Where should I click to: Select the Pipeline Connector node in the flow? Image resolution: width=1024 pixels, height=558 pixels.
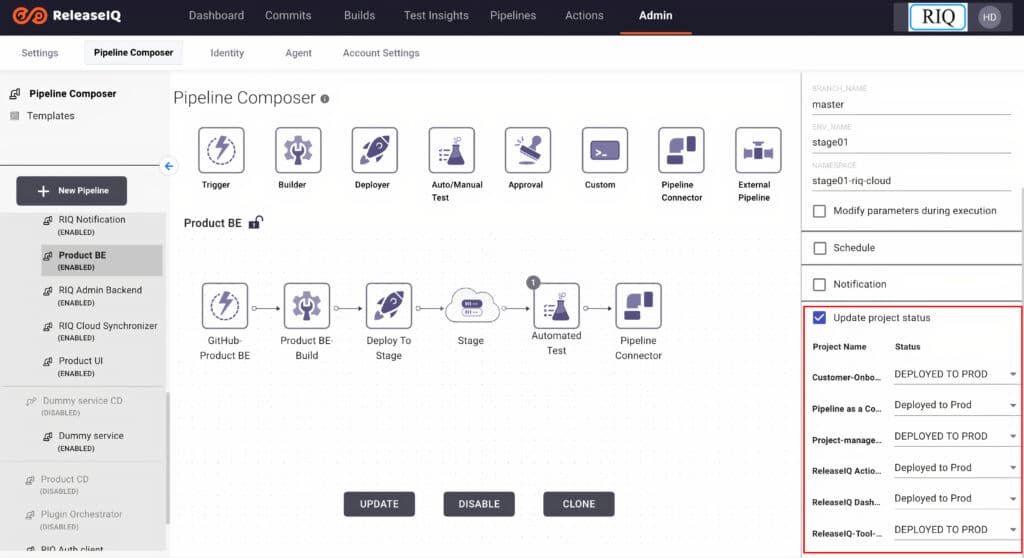point(638,306)
